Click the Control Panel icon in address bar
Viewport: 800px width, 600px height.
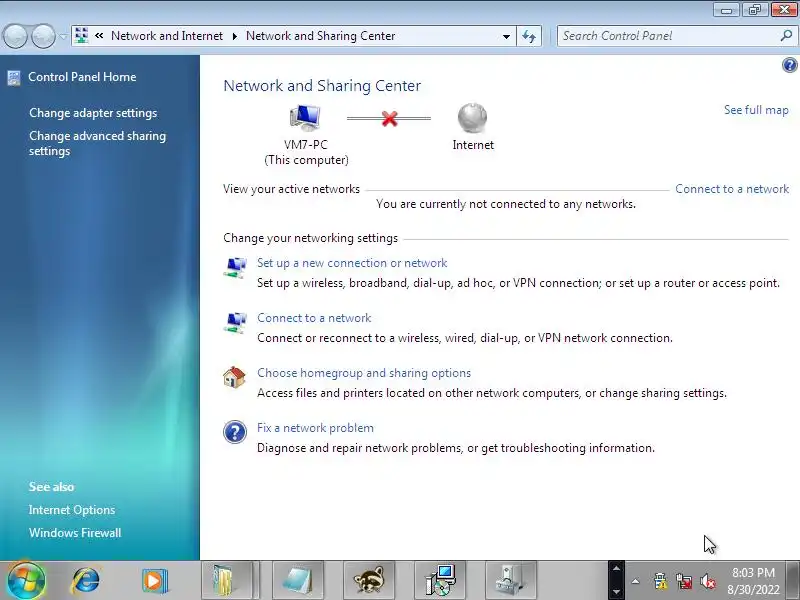point(81,36)
